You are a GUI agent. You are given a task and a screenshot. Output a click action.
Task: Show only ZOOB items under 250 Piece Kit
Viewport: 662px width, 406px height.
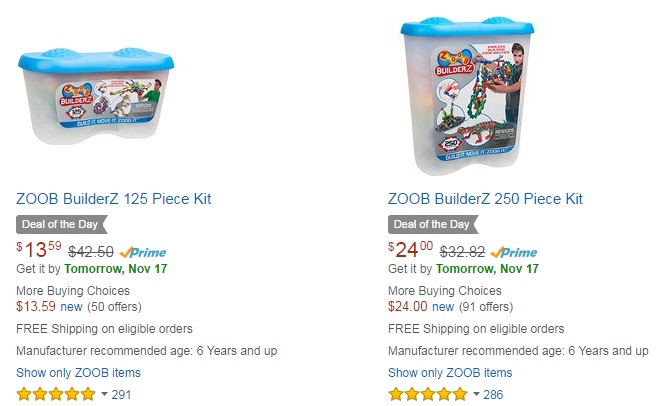(x=450, y=372)
